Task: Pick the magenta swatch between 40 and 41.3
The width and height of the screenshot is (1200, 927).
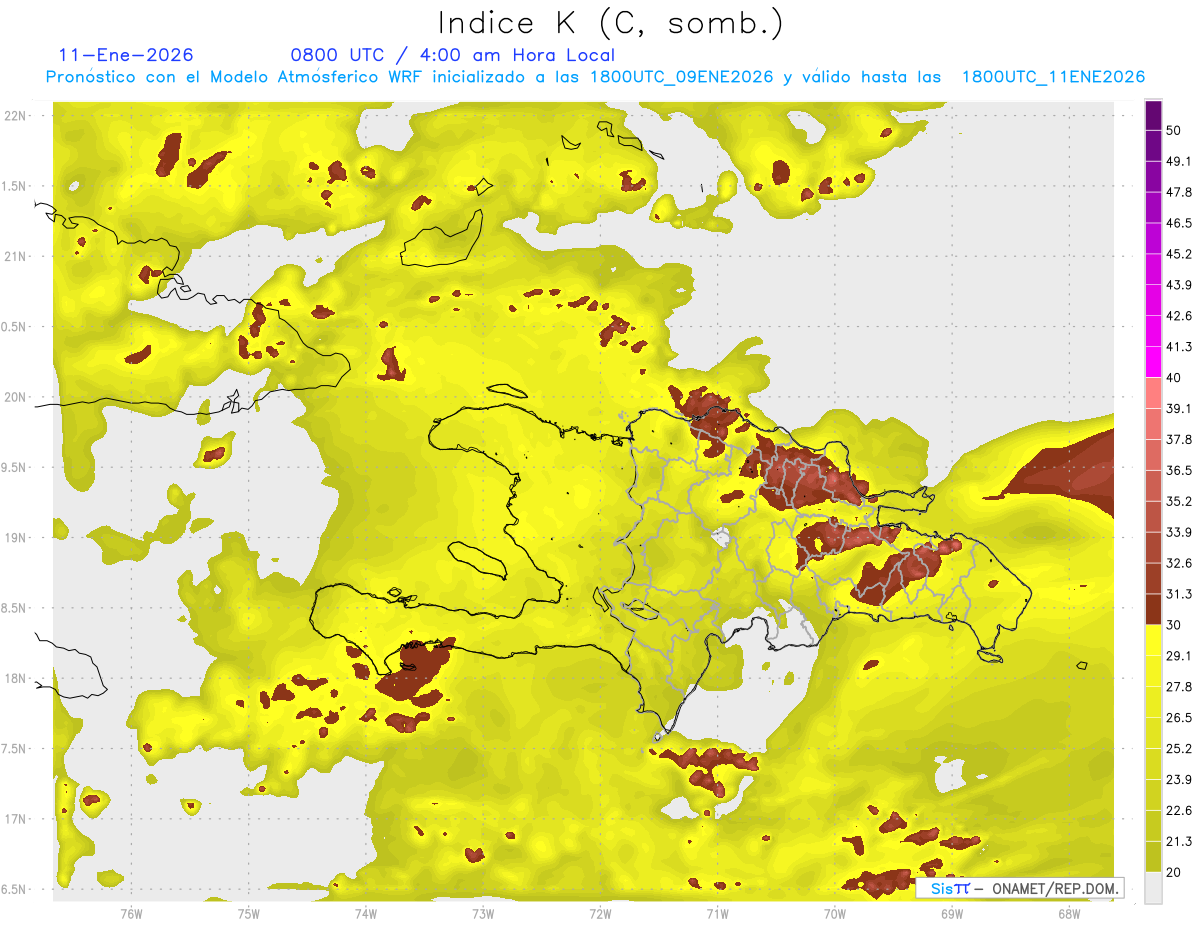Action: 1153,362
